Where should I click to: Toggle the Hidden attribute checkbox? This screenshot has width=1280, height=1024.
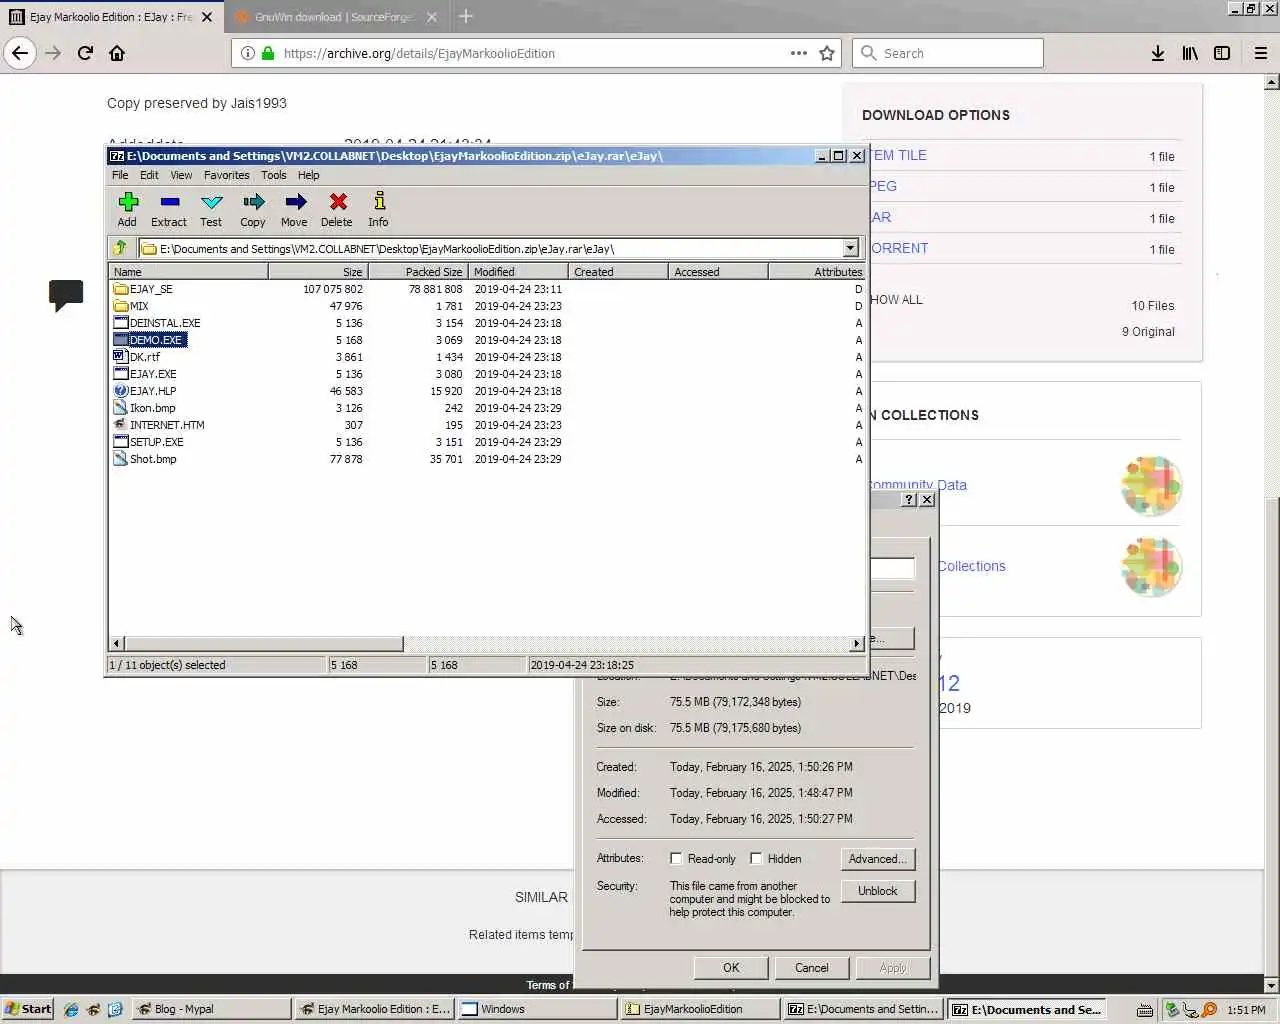click(x=756, y=858)
